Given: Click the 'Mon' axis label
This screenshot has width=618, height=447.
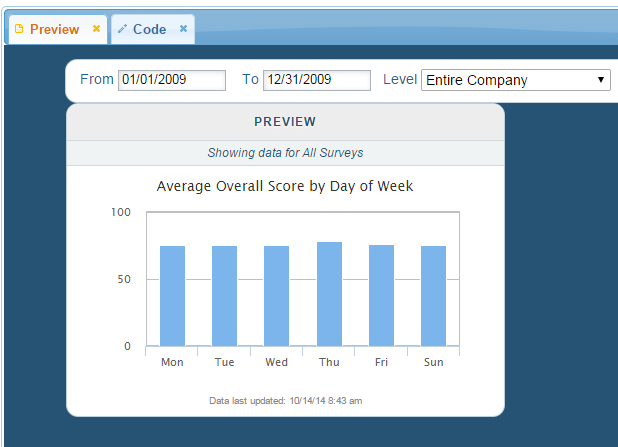Looking at the screenshot, I should [172, 362].
